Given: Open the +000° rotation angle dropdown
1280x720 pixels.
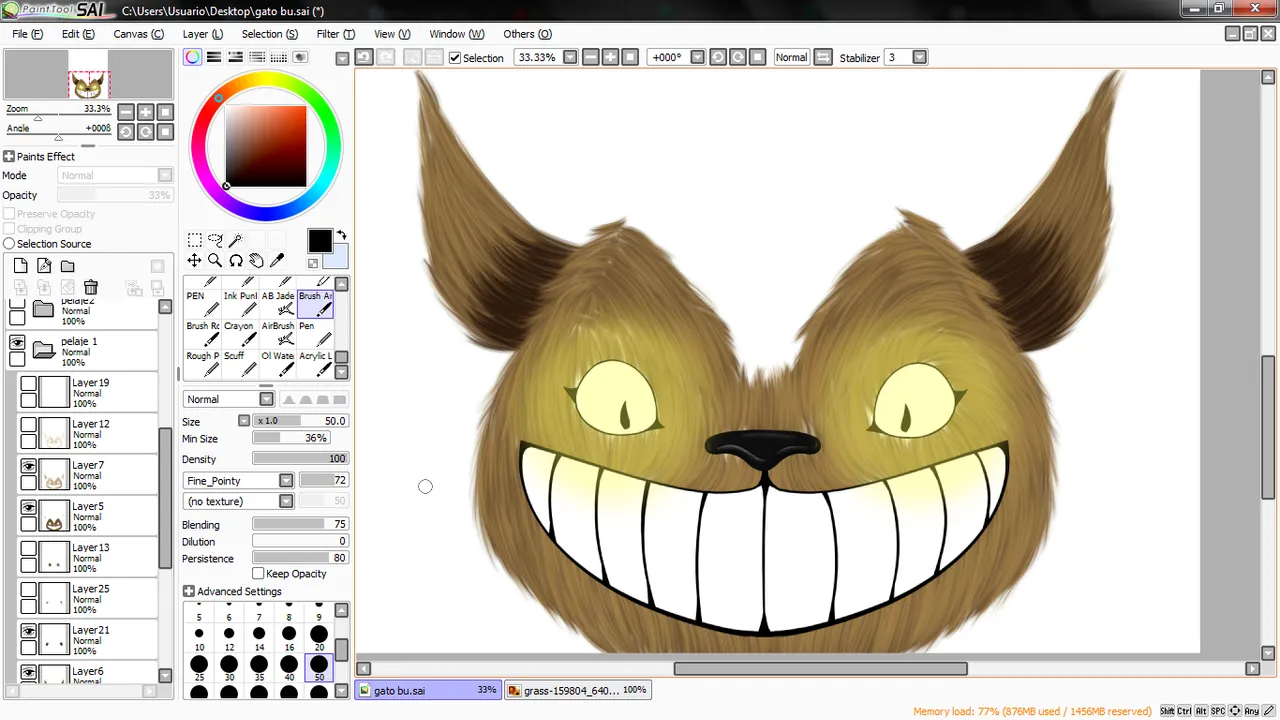Looking at the screenshot, I should pos(698,57).
